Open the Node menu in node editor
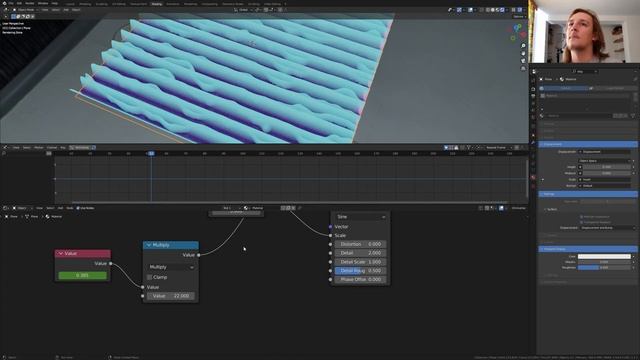This screenshot has width=640, height=360. (70, 208)
